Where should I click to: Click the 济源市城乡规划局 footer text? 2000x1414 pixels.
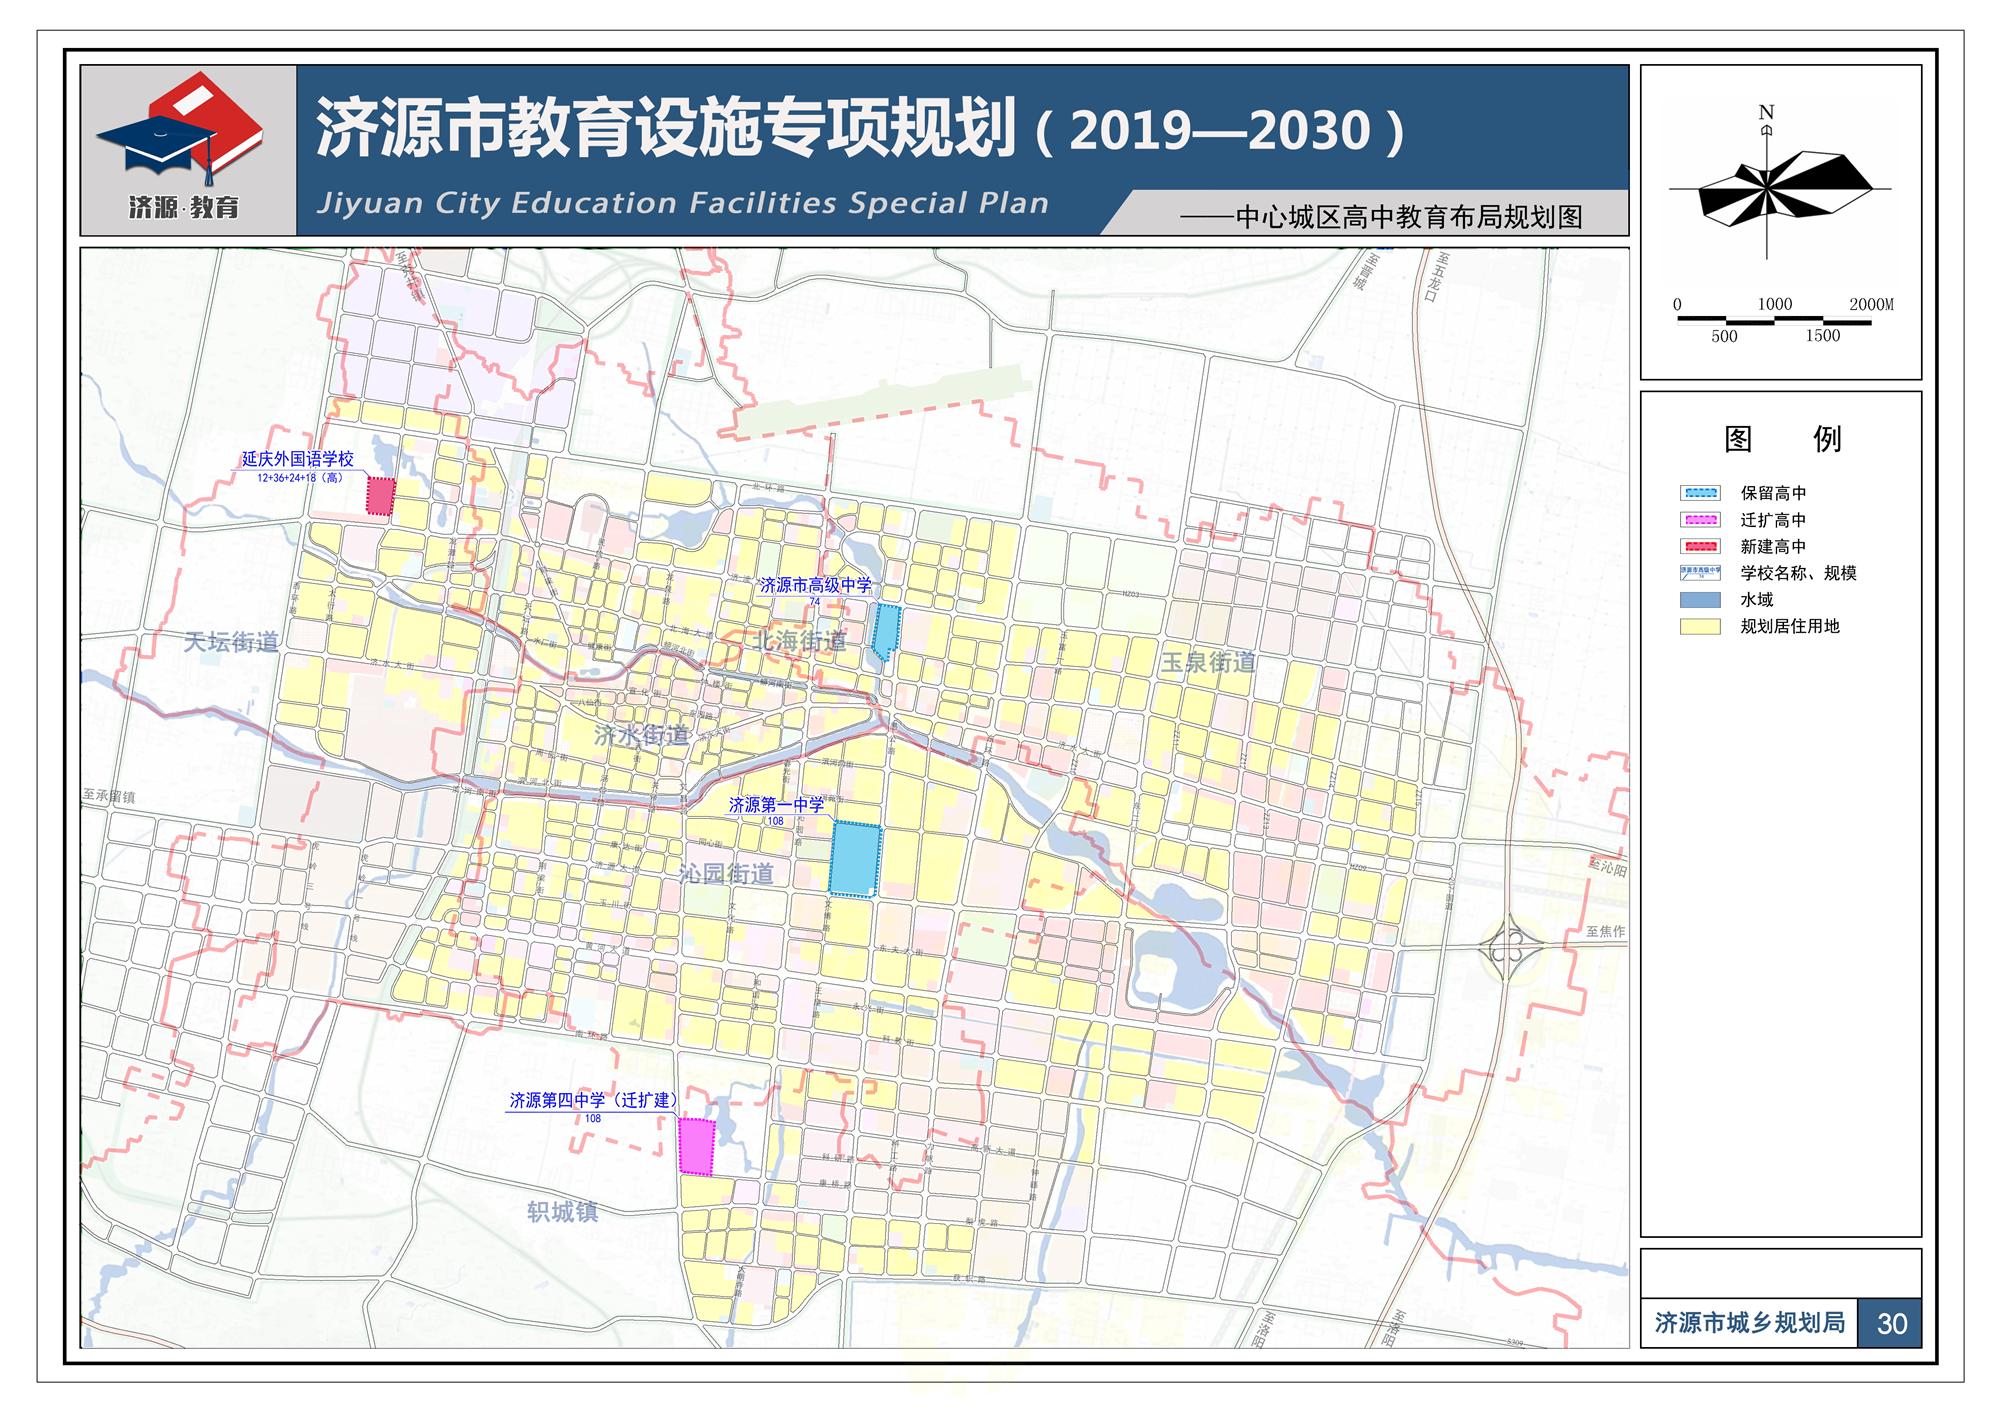click(x=1750, y=1323)
